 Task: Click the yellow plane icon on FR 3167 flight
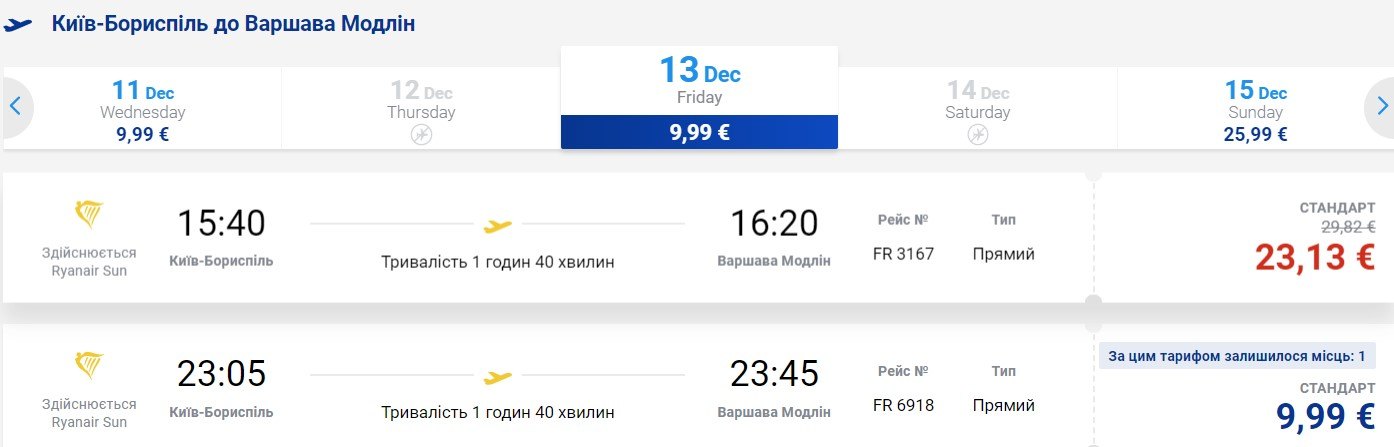497,226
